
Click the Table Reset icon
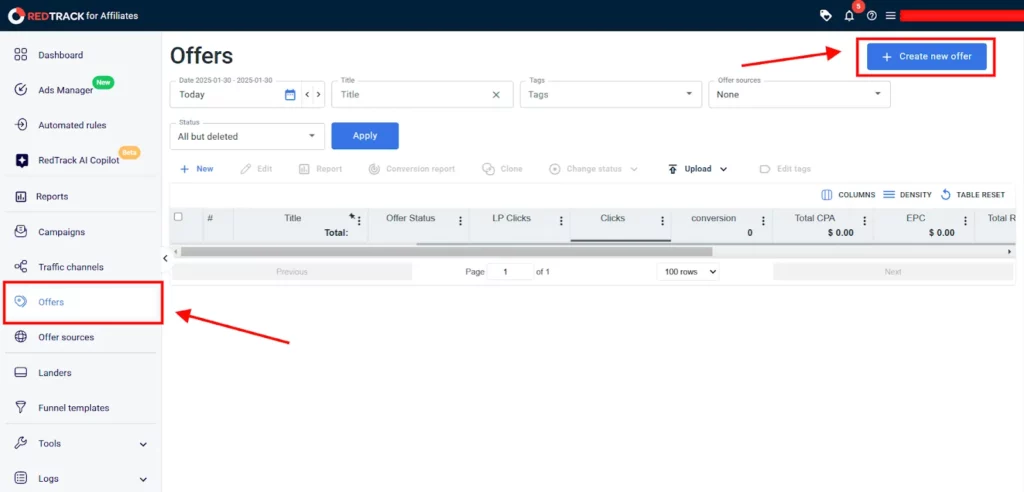pyautogui.click(x=946, y=195)
